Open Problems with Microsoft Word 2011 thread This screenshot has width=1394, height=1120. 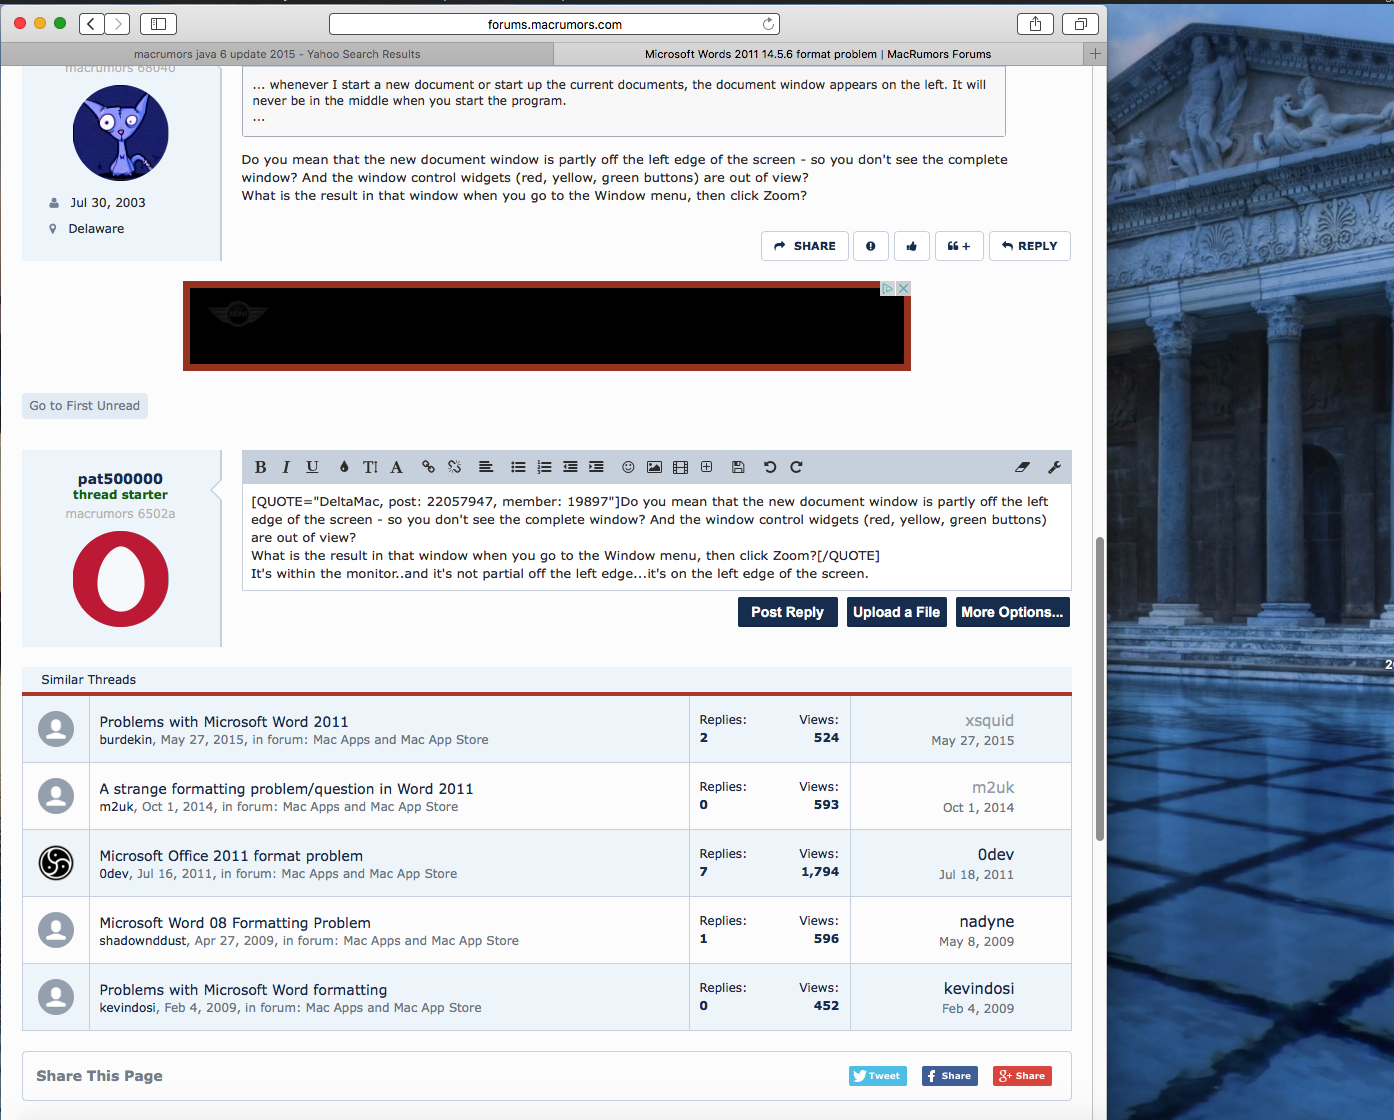coord(224,722)
